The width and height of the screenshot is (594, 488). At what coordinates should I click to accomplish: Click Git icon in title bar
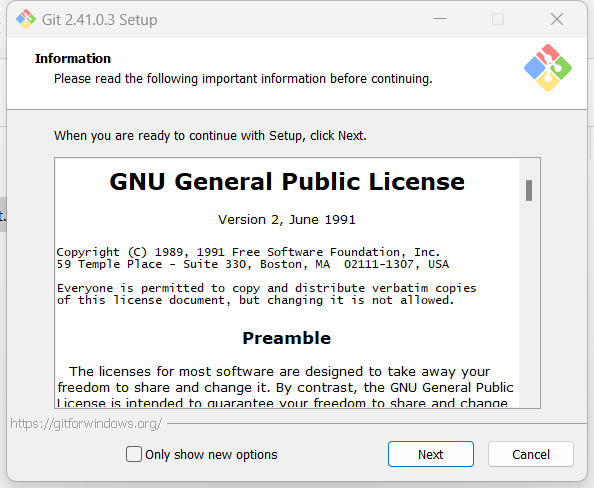[26, 19]
